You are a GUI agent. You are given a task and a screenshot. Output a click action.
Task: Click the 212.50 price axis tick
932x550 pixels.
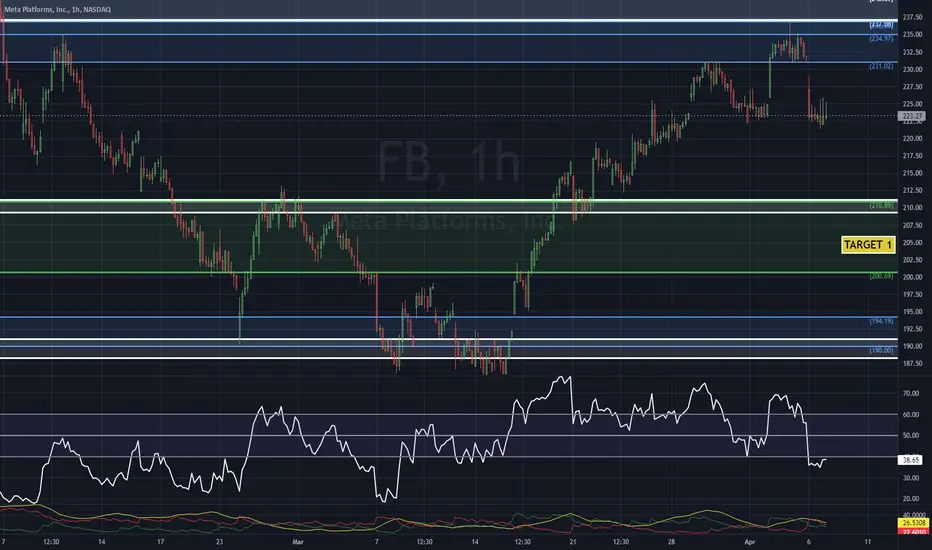click(912, 190)
